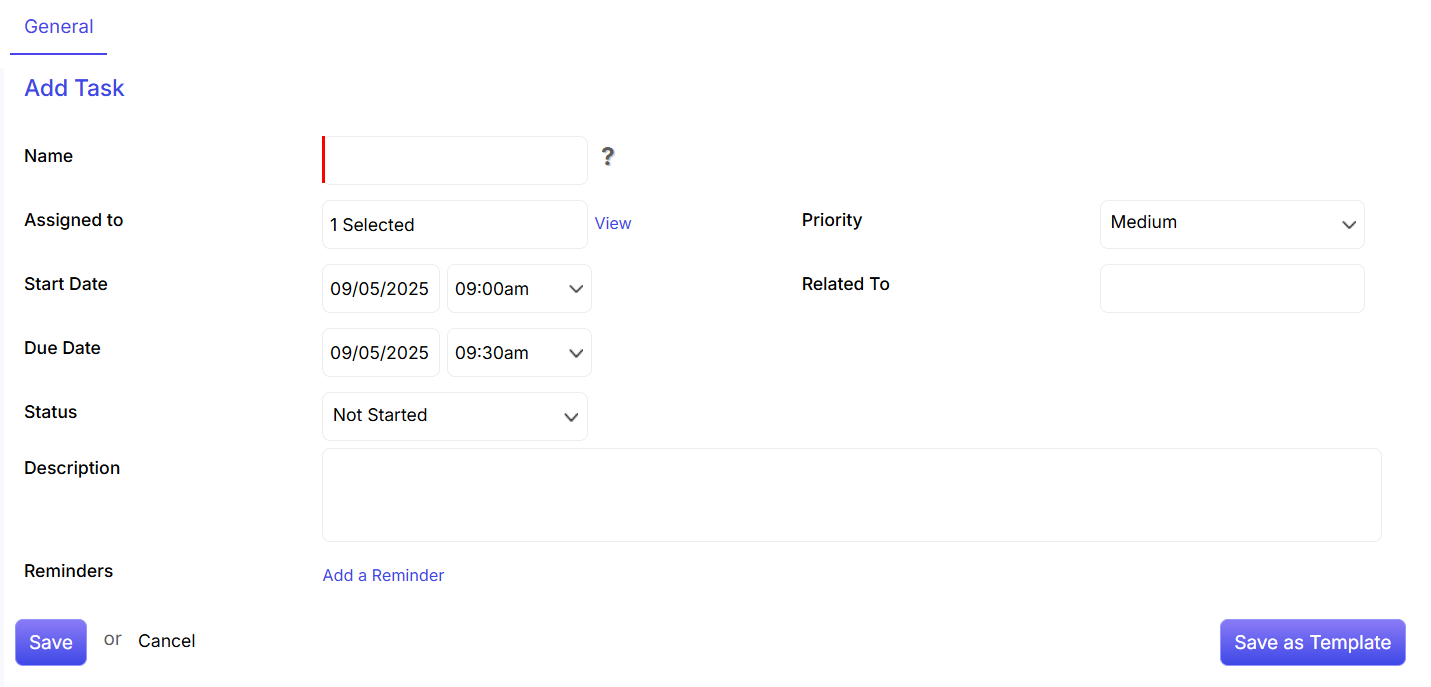Click the Priority dropdown chevron arrow

1349,225
